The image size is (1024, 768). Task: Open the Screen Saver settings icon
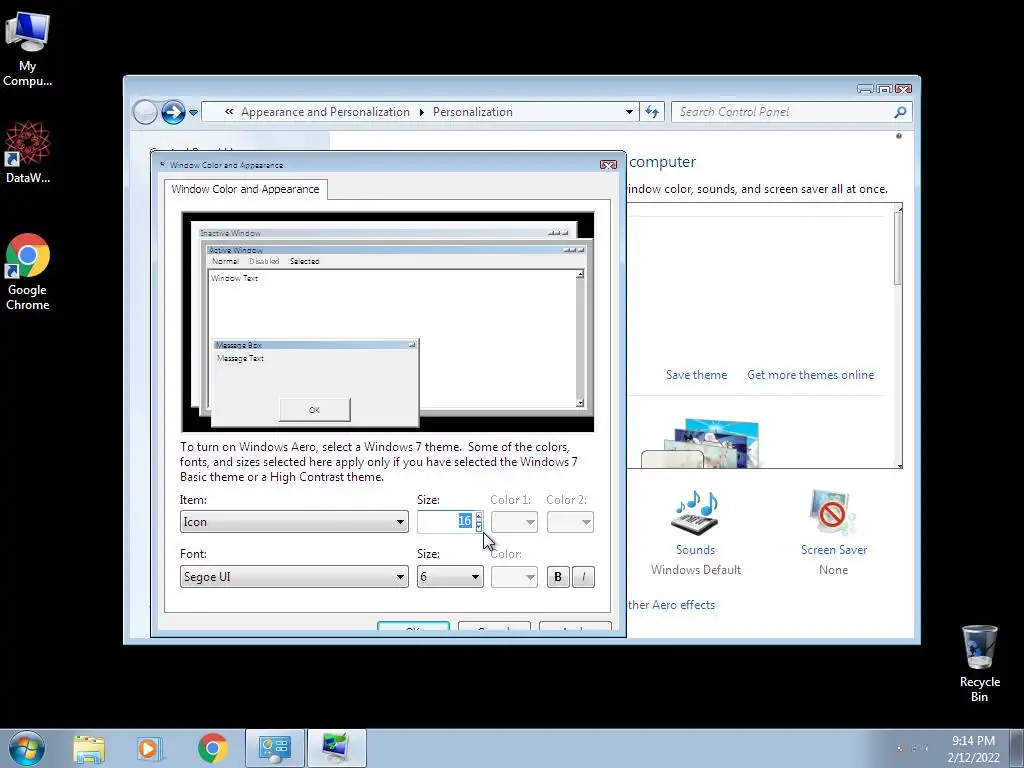pos(833,513)
